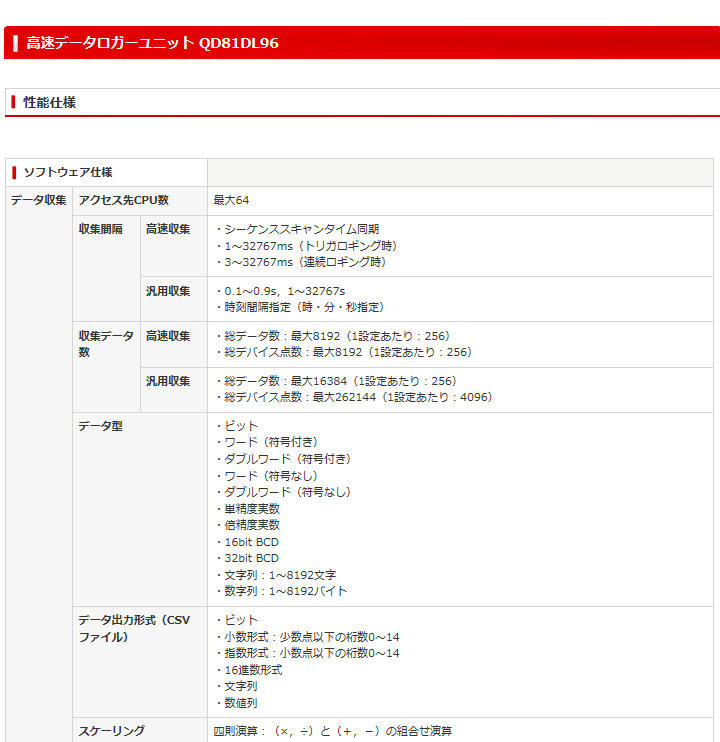Viewport: 720px width, 742px height.
Task: Click the 四則演算 combination description
Action: (x=333, y=732)
